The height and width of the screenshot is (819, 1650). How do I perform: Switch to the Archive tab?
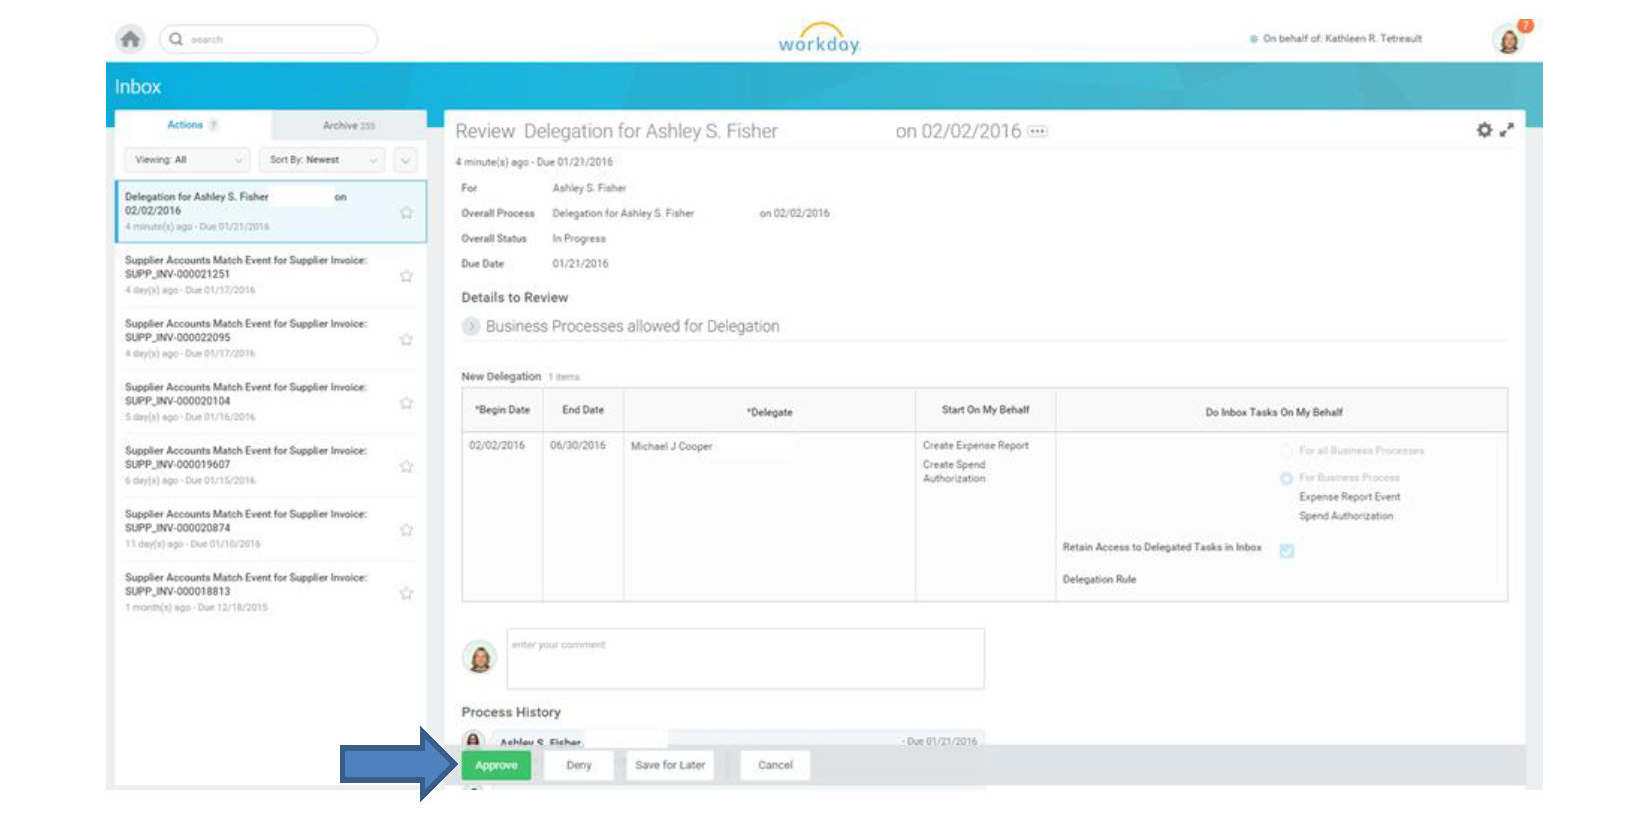(x=349, y=125)
